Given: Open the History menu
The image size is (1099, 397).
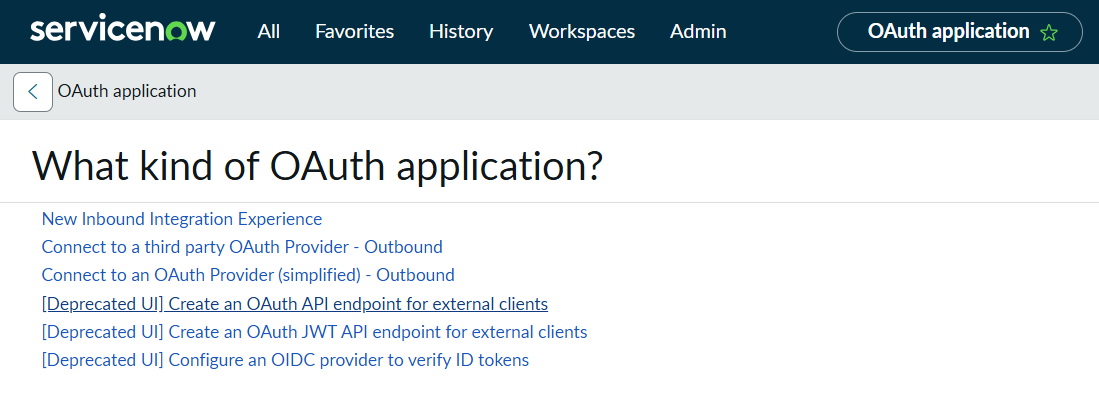Looking at the screenshot, I should pyautogui.click(x=461, y=32).
